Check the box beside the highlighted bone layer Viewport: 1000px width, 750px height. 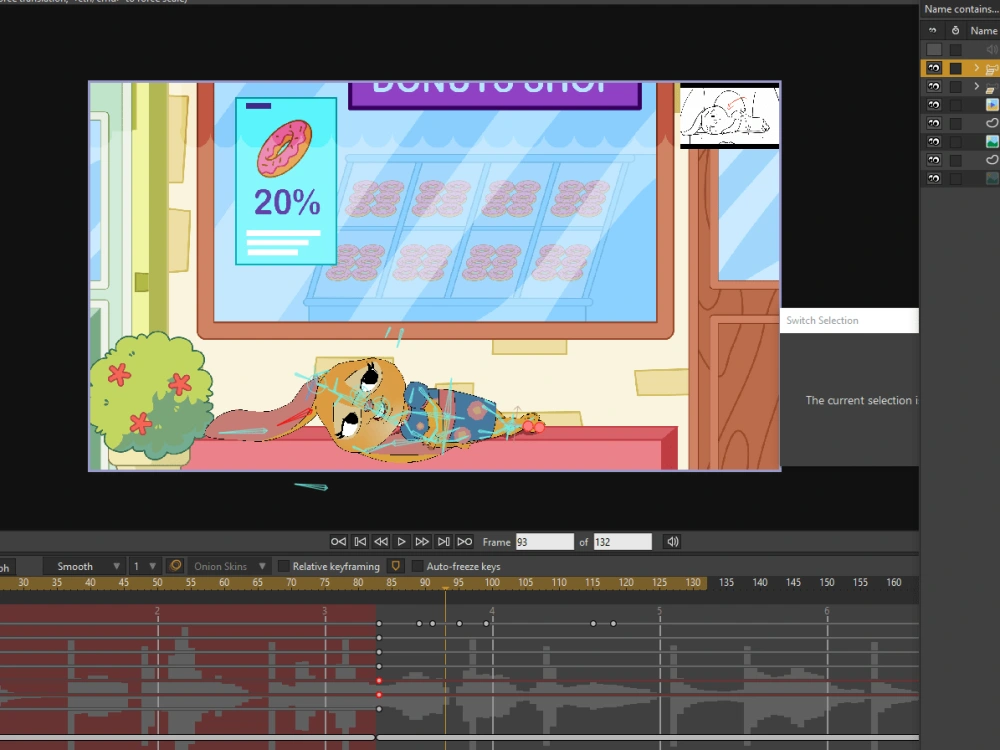955,68
